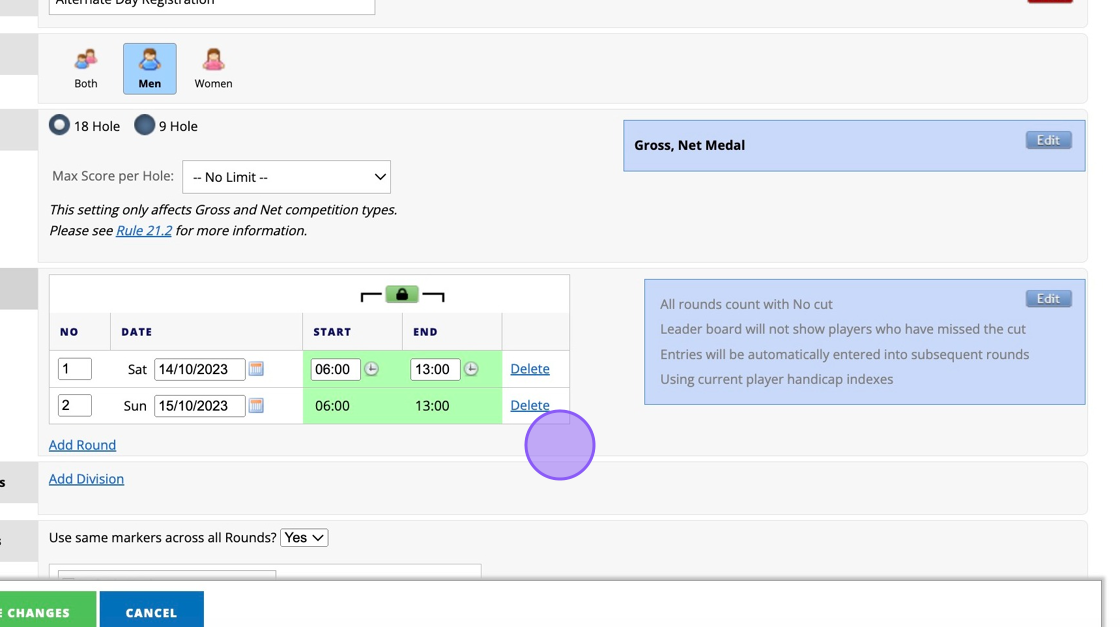Toggle the green lock icon above times
1120x627 pixels.
click(402, 294)
